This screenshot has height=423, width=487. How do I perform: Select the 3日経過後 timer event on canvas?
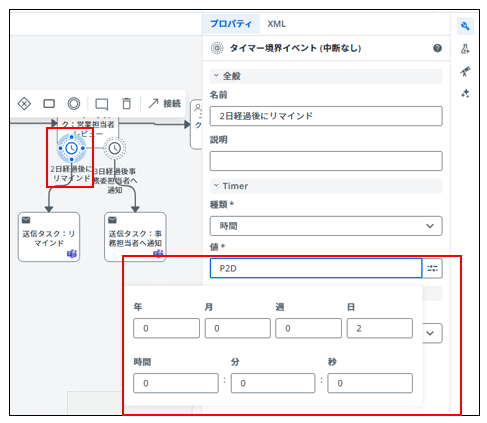[115, 148]
